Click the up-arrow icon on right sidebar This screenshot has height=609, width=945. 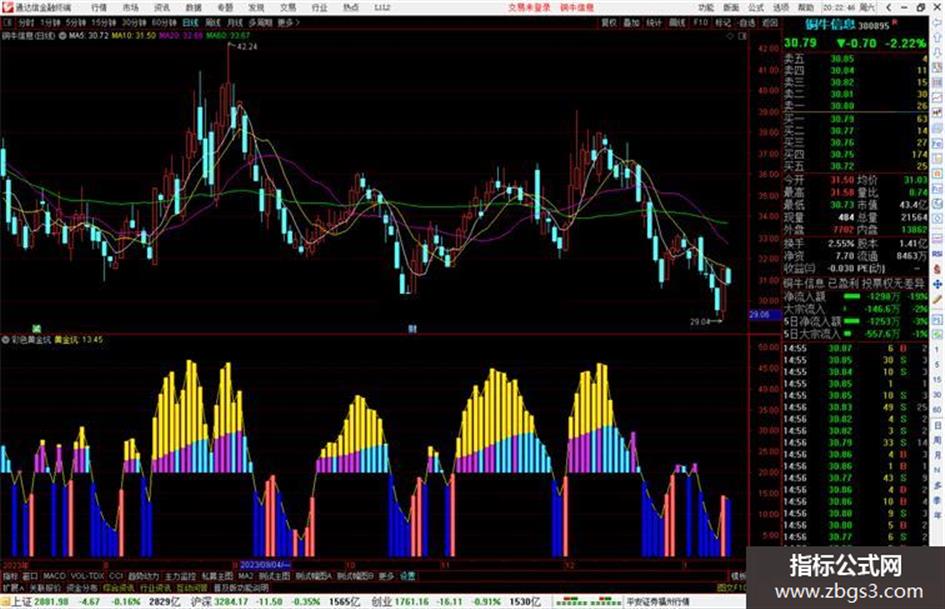[x=937, y=37]
